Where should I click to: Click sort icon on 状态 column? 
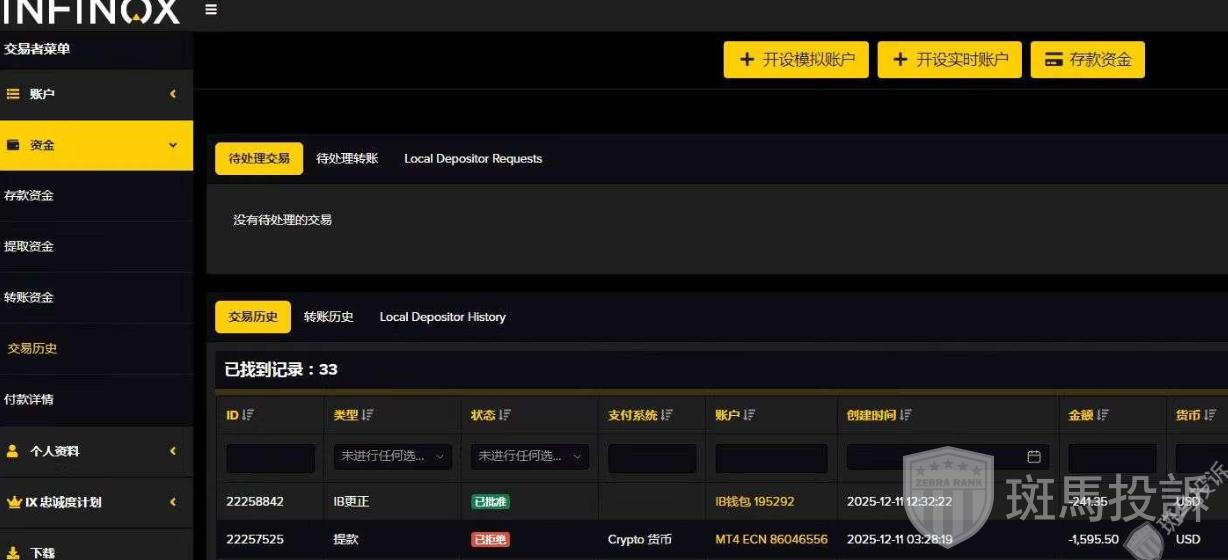[x=505, y=415]
